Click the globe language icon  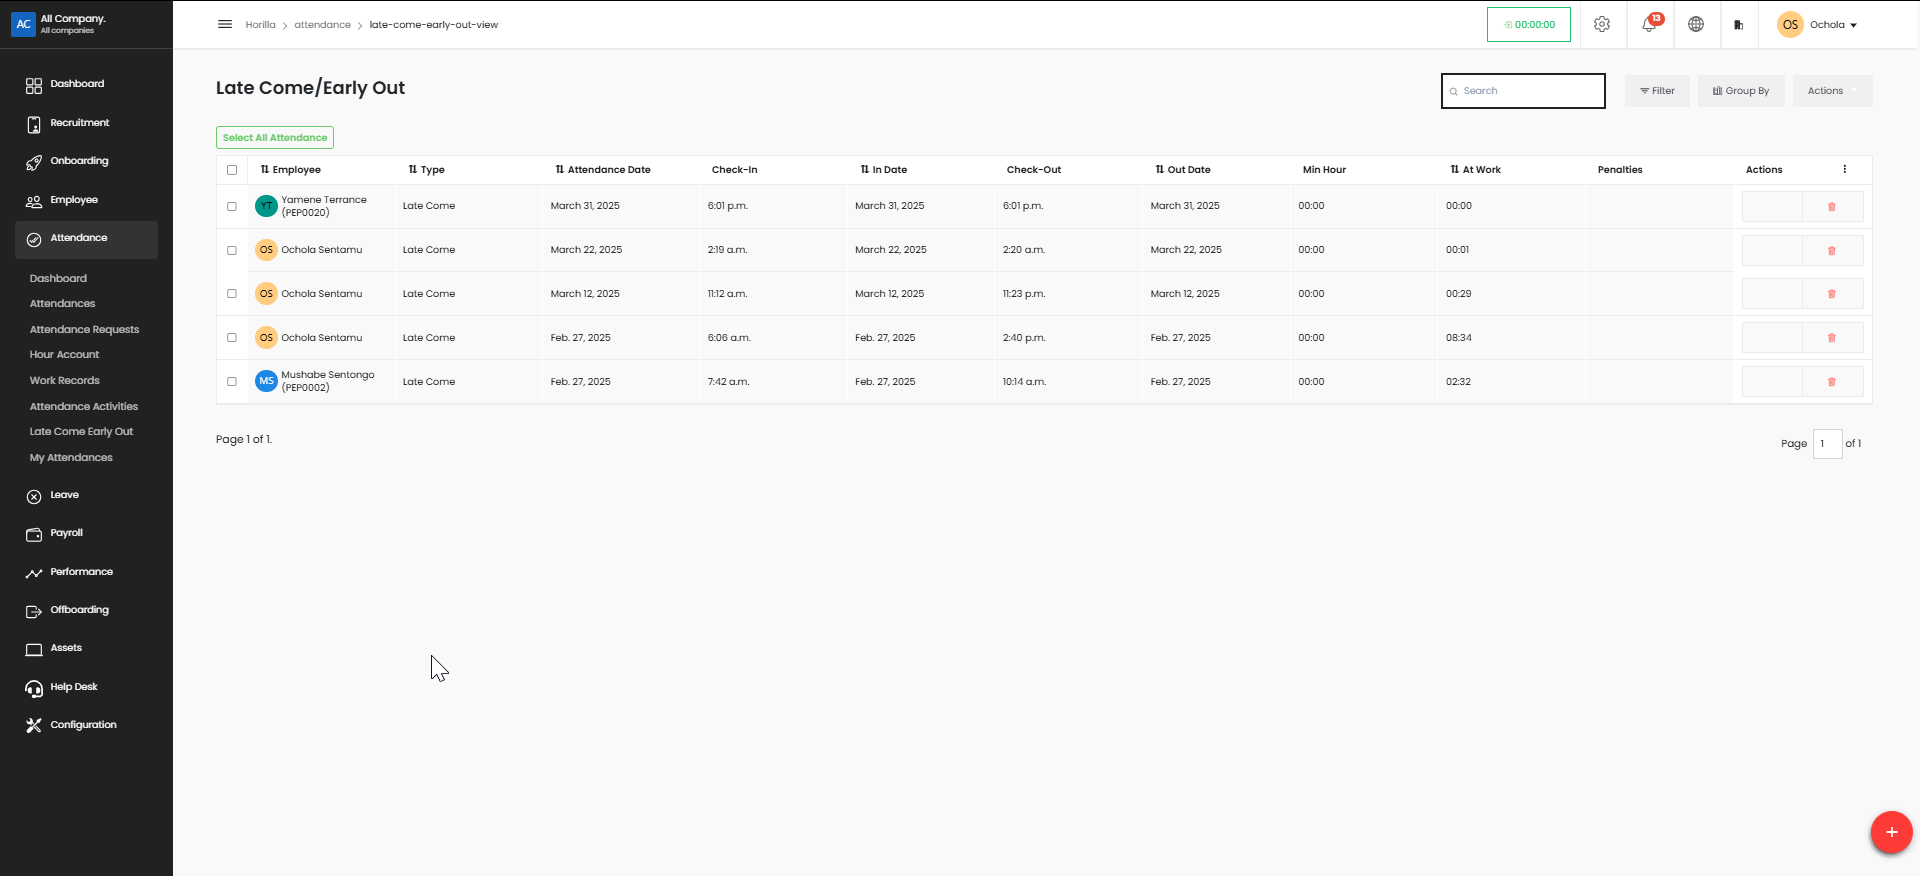1696,25
